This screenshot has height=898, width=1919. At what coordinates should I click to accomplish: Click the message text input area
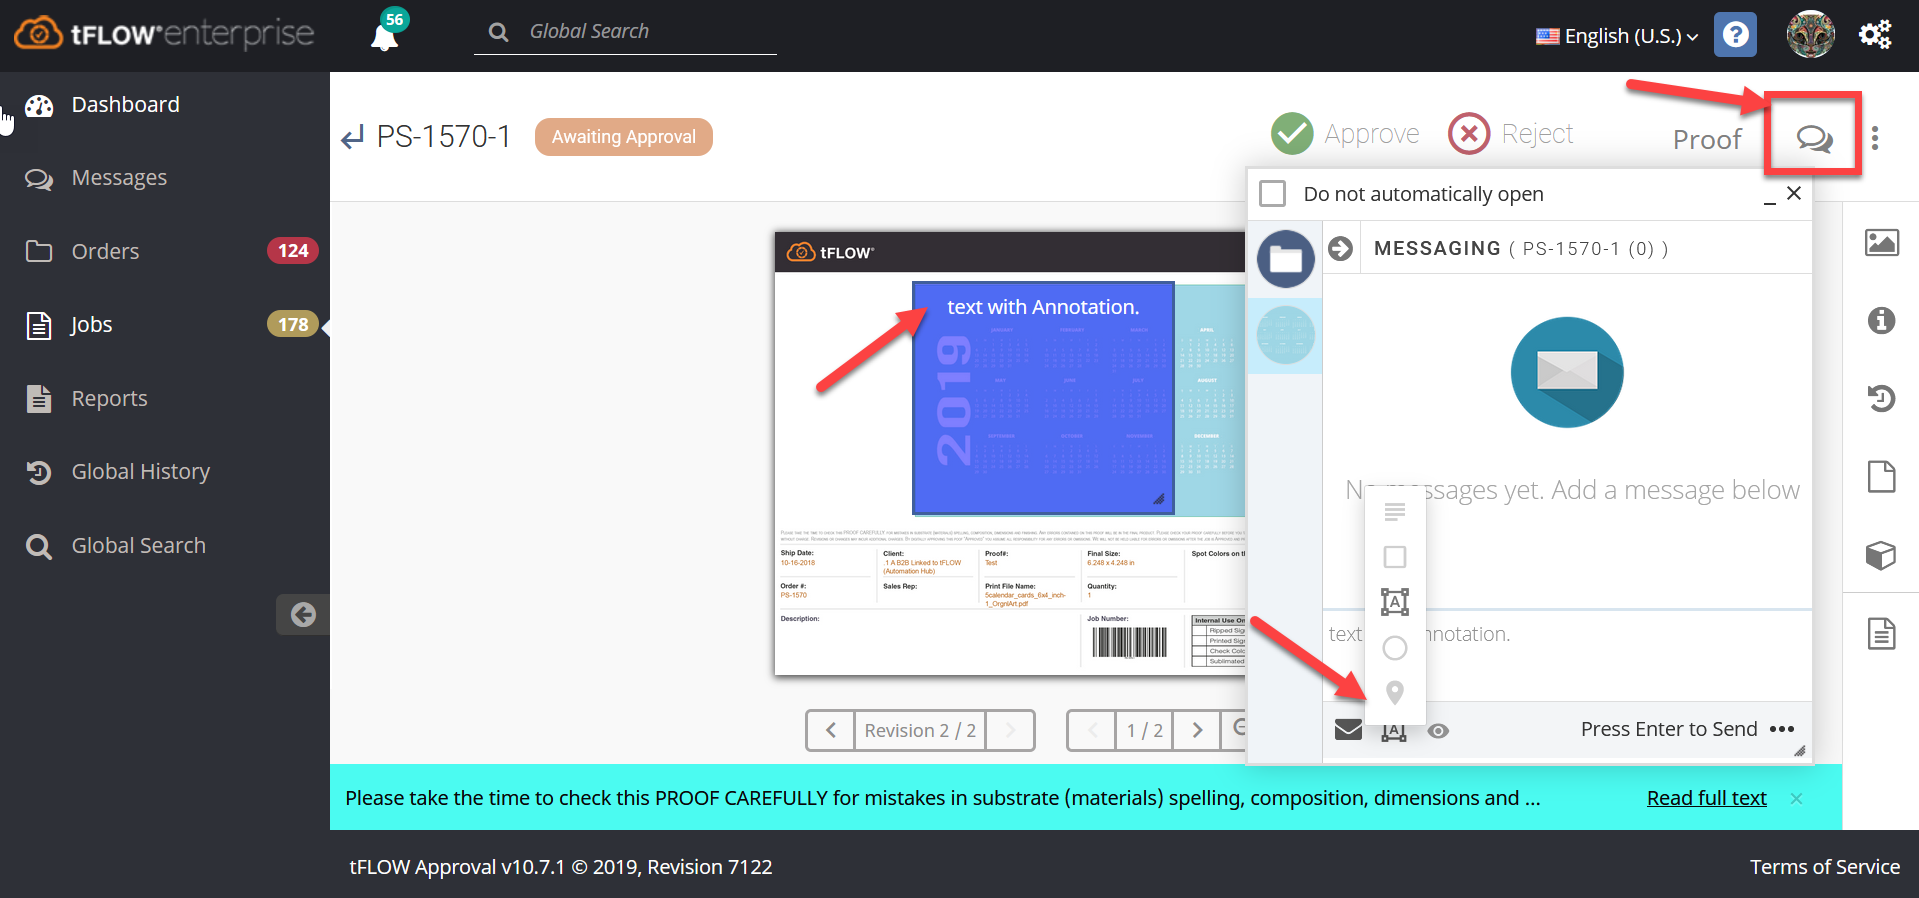pyautogui.click(x=1567, y=656)
